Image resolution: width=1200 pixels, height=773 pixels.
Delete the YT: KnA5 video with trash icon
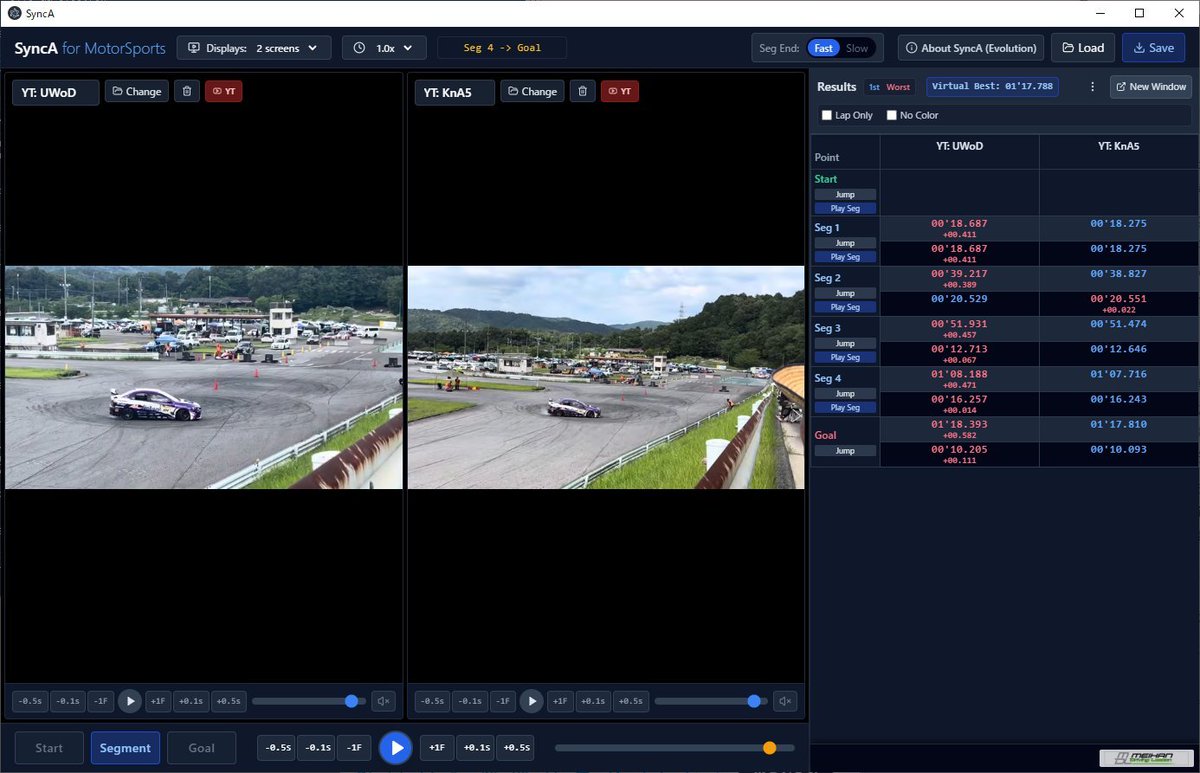coord(582,91)
